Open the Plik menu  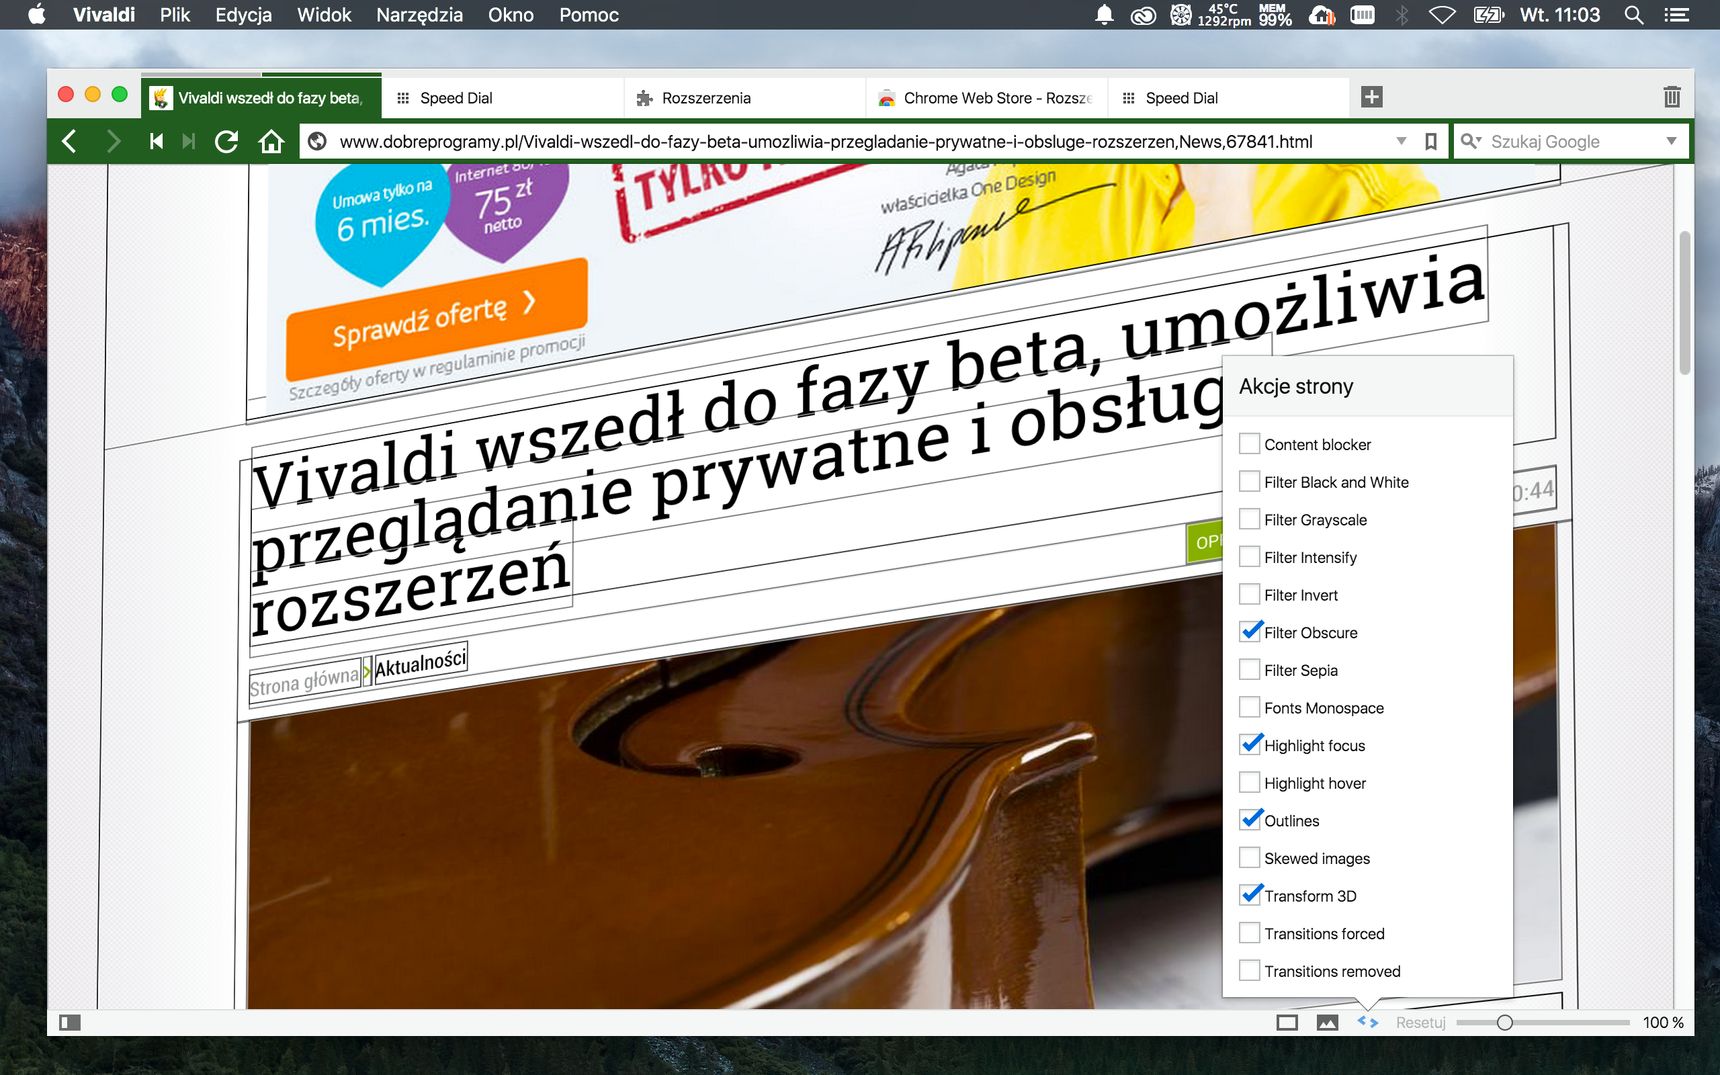click(175, 15)
